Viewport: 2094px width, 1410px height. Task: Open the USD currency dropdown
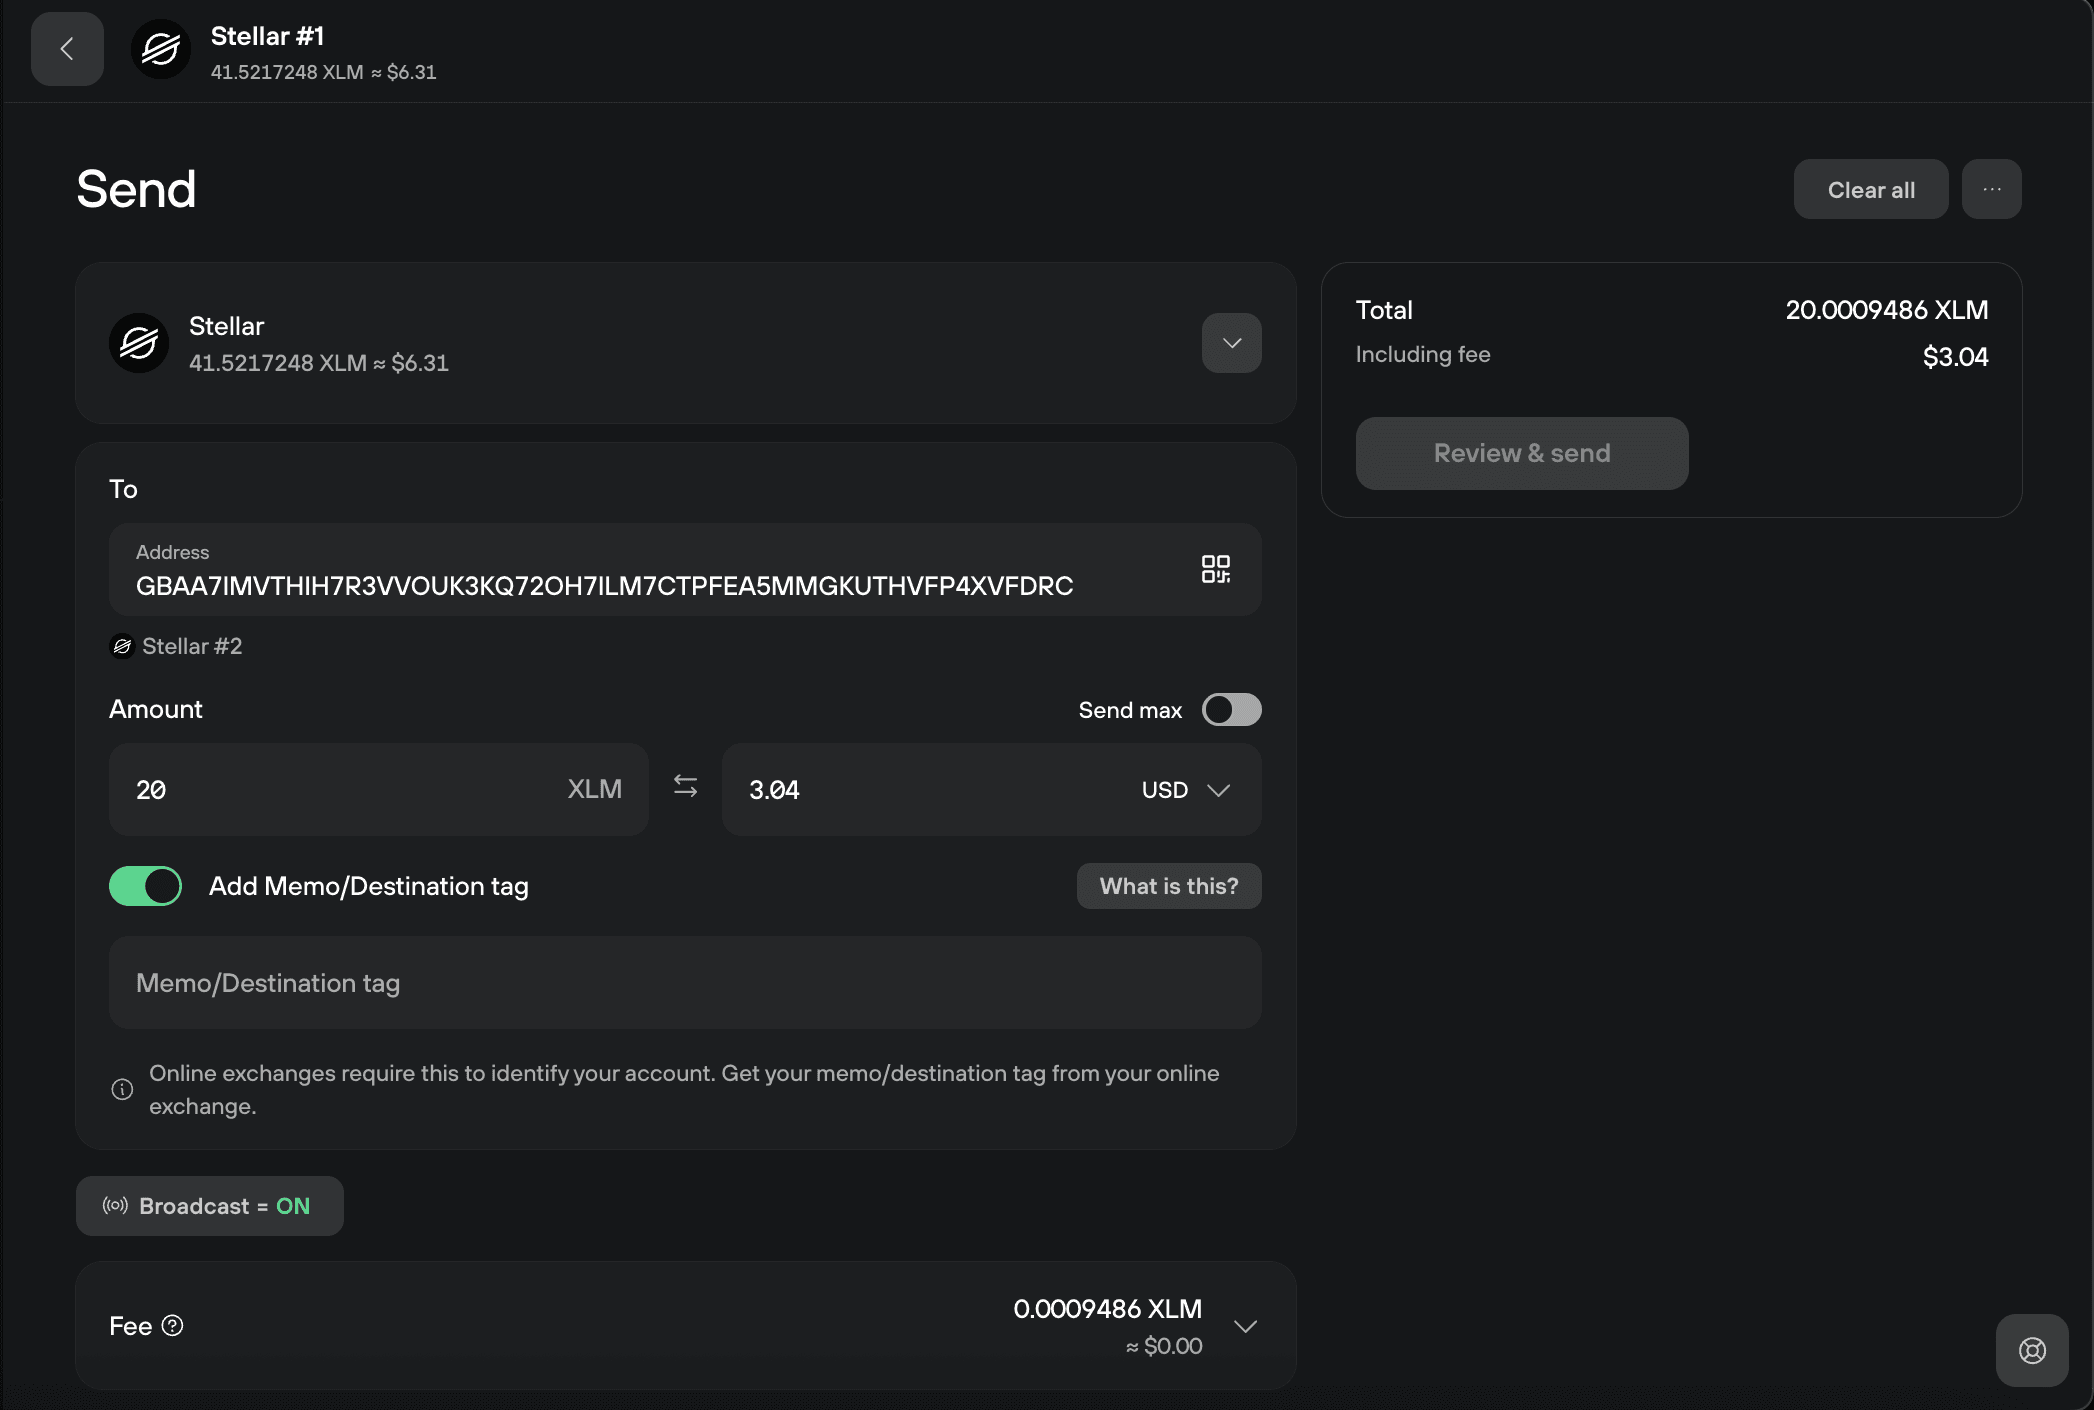tap(1185, 790)
